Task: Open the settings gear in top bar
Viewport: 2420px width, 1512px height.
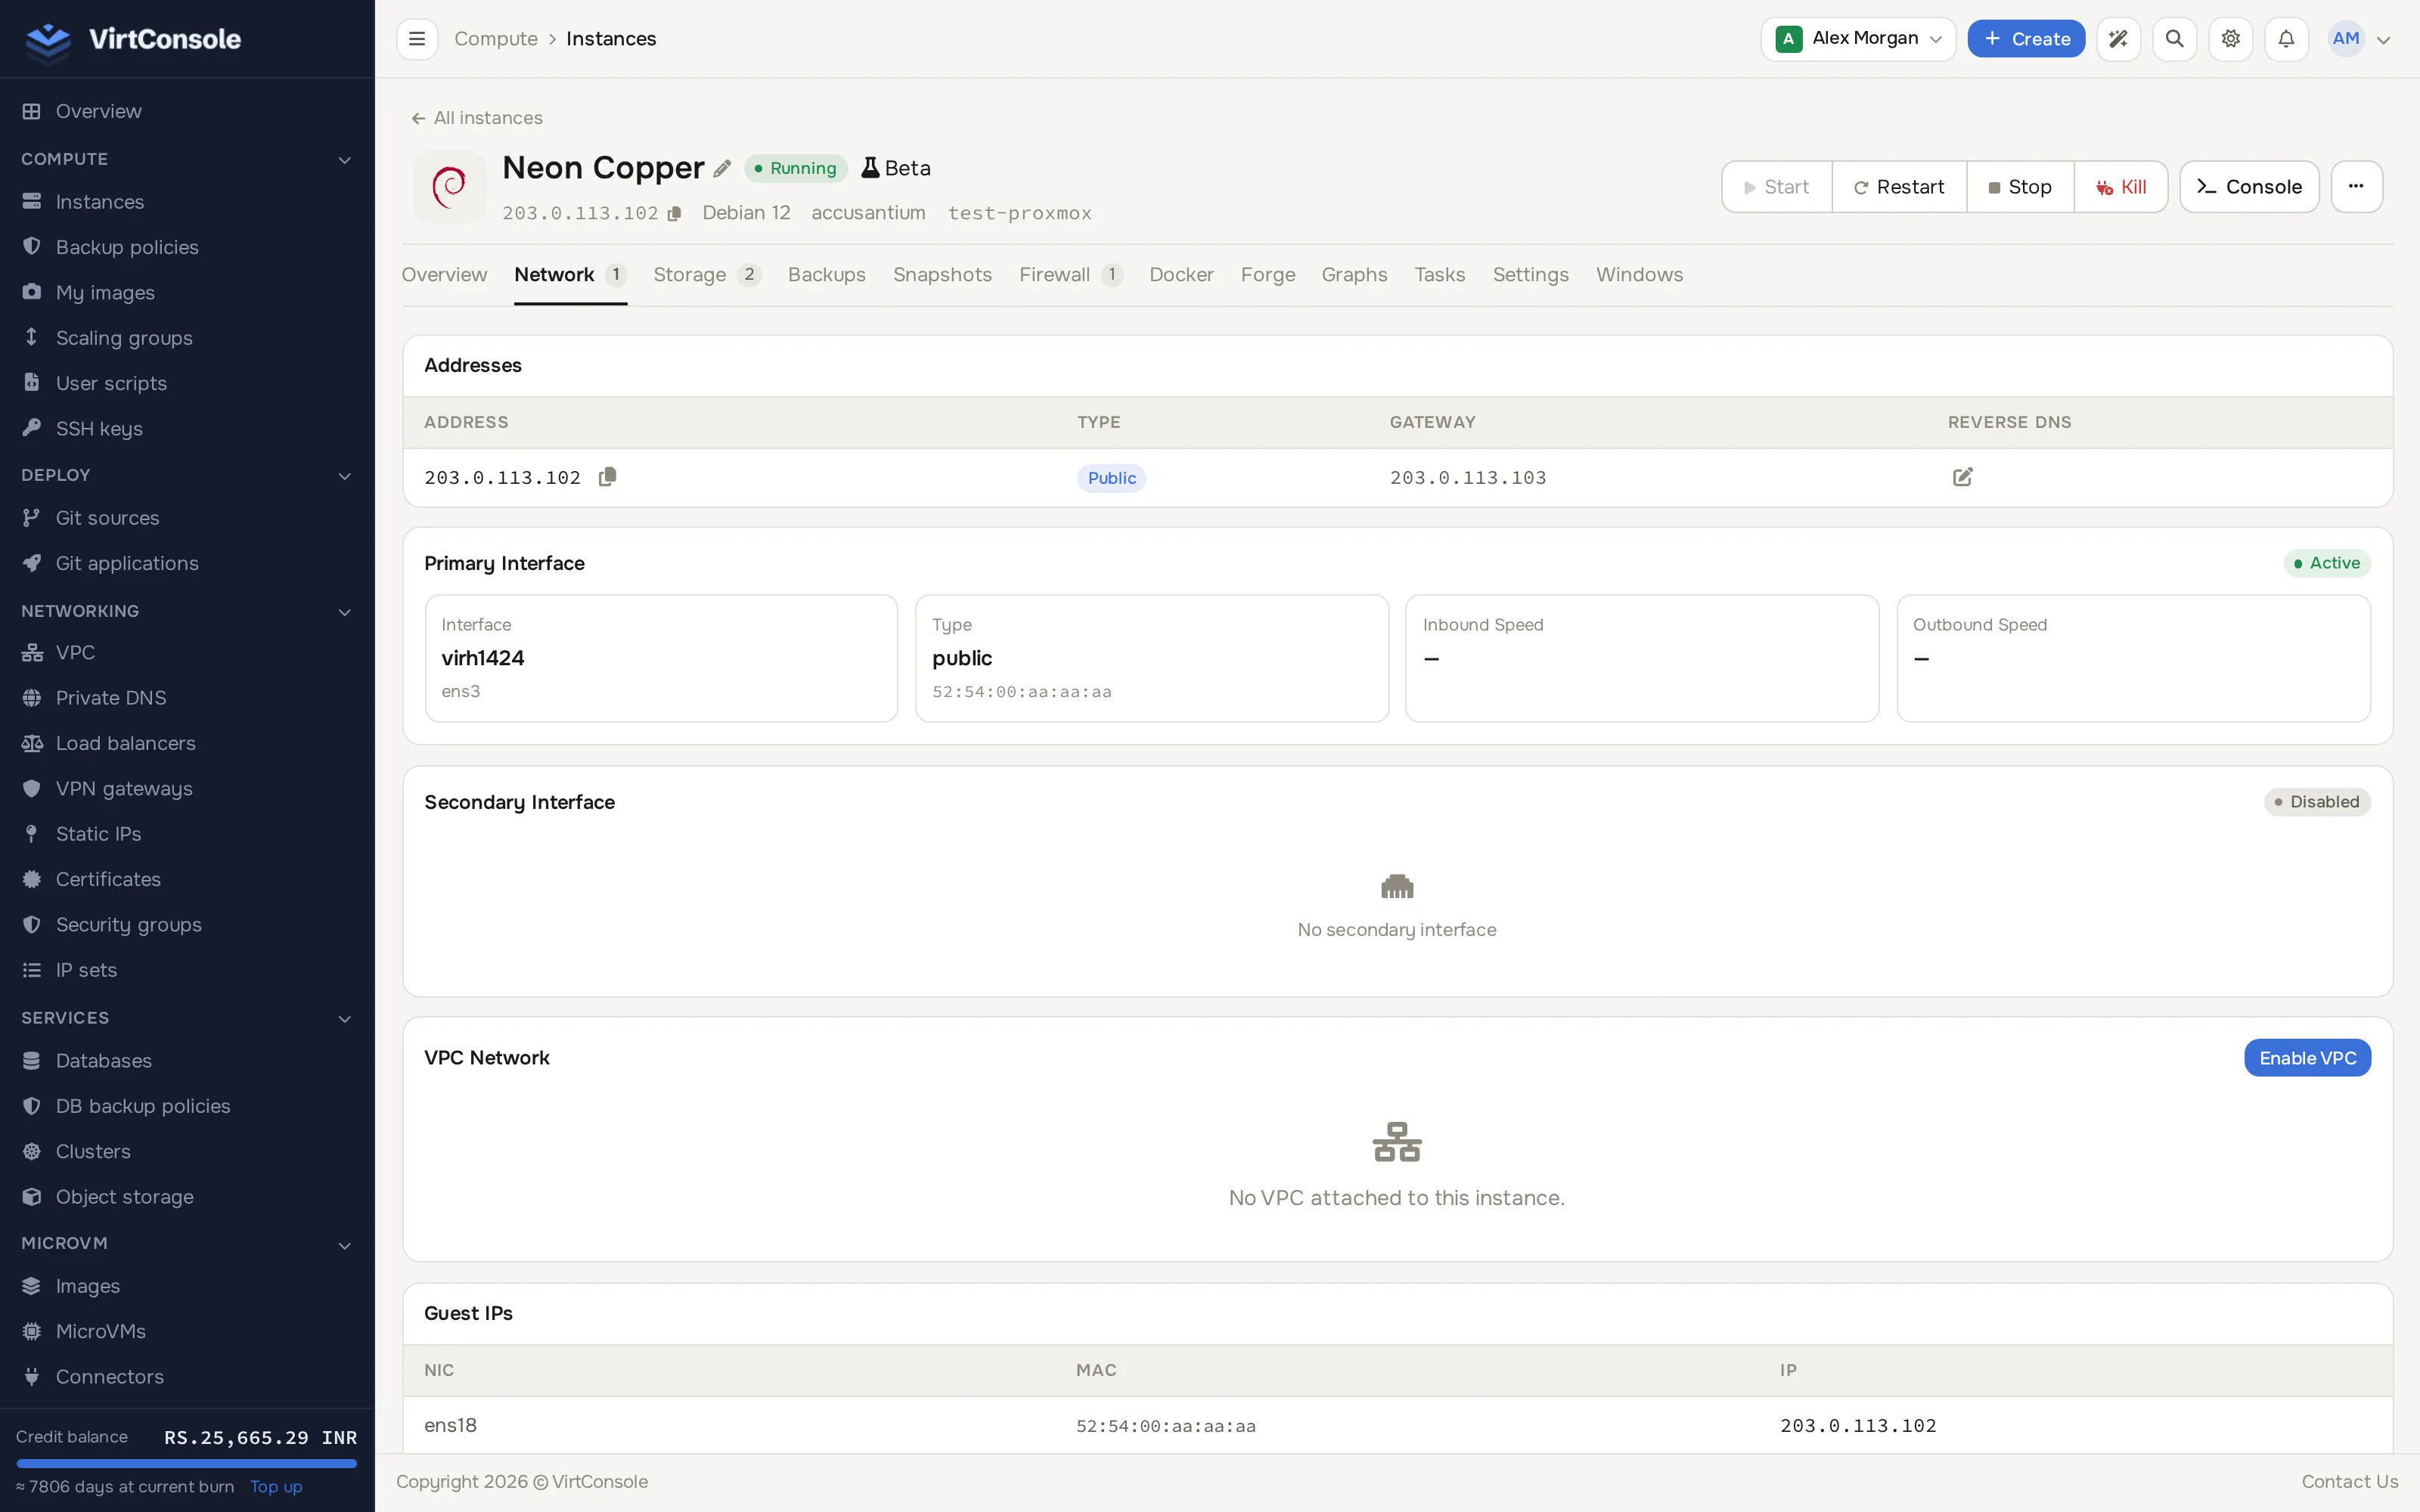Action: pos(2230,39)
